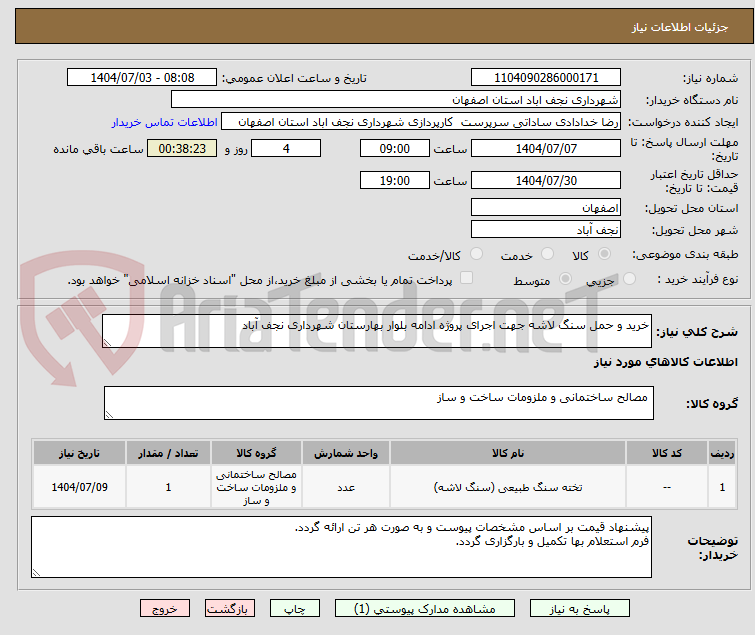The height and width of the screenshot is (635, 755).
Task: Click the نام کالا column header
Action: [x=508, y=453]
